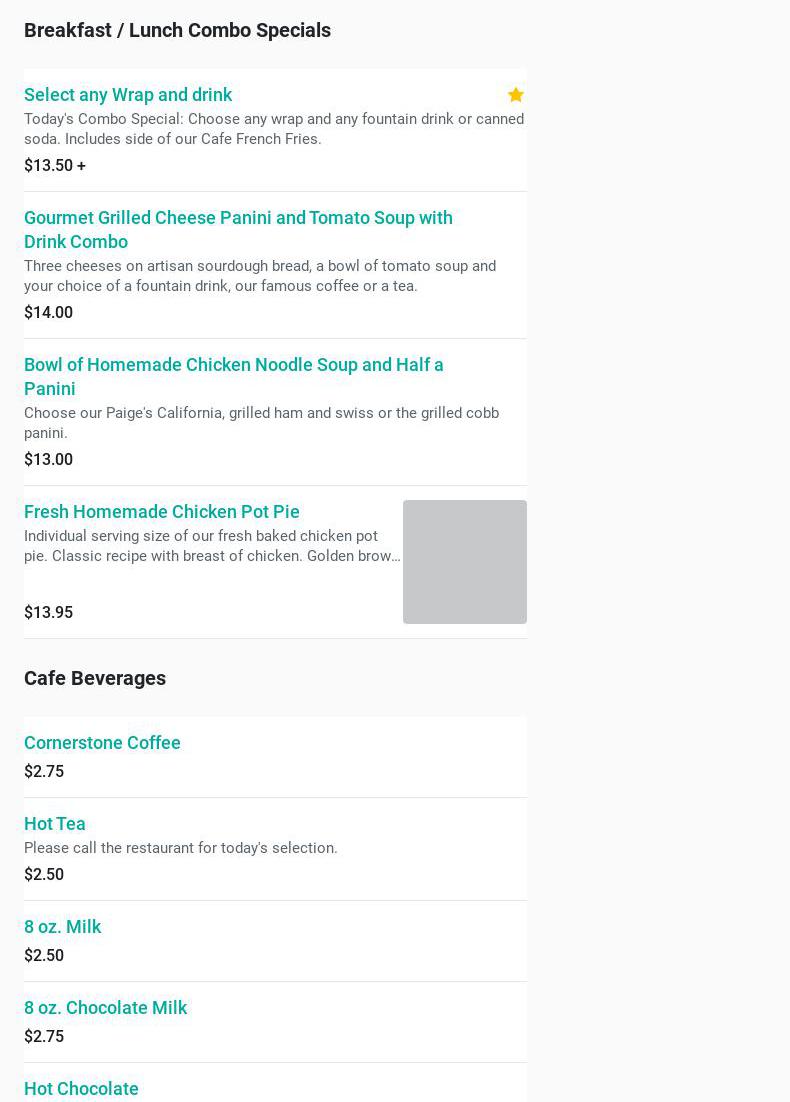Click the $2.75 Cornerstone Coffee price
The height and width of the screenshot is (1102, 790).
tap(44, 772)
